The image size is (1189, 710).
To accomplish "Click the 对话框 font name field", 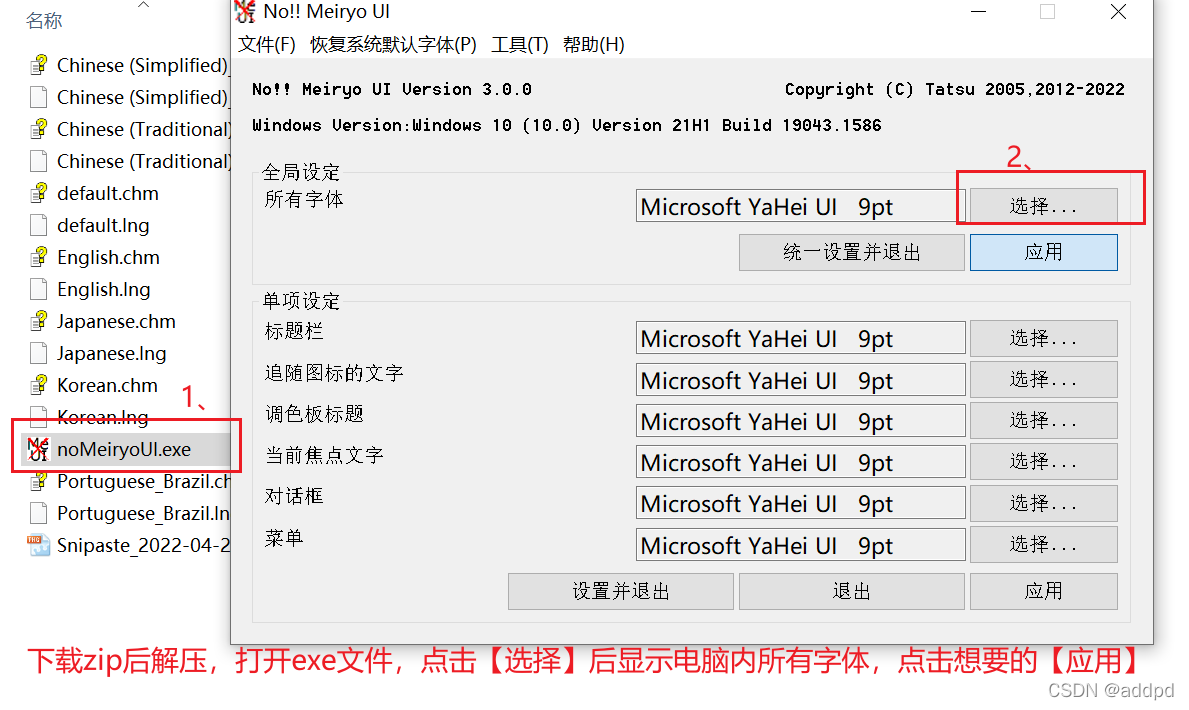I will pyautogui.click(x=800, y=503).
